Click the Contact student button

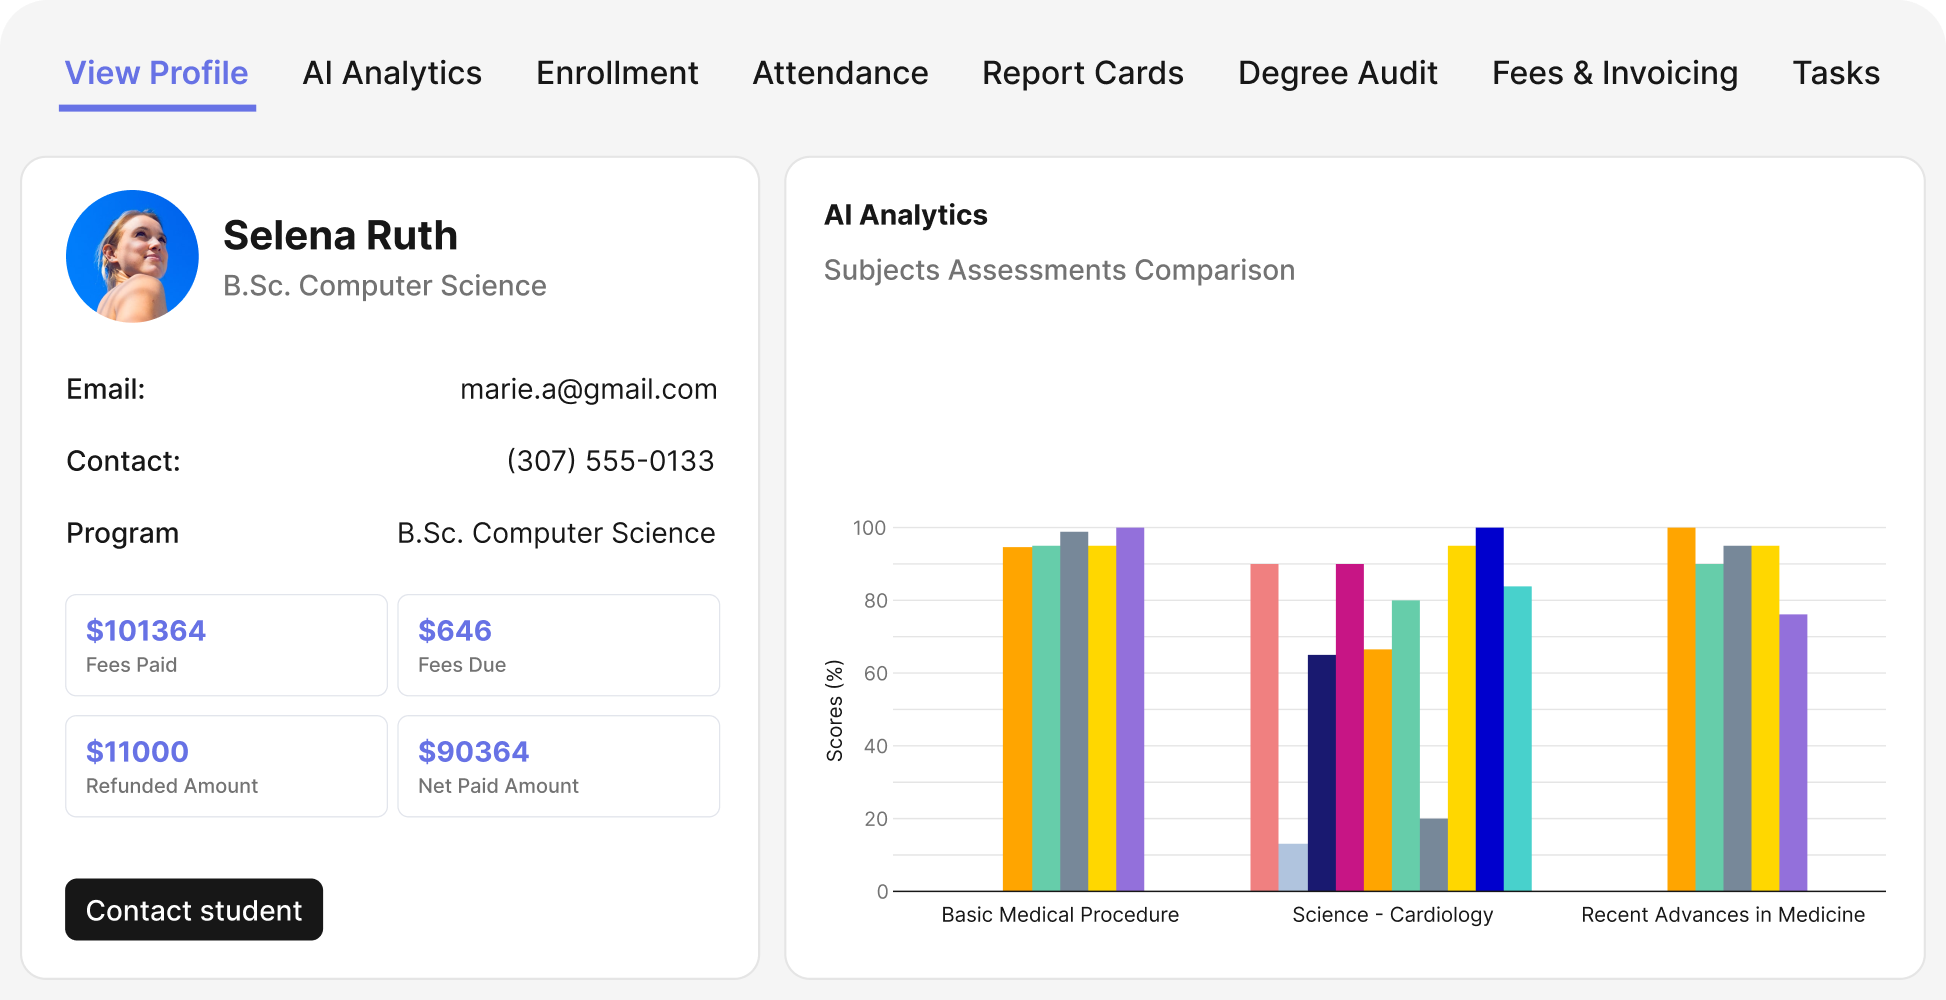[194, 910]
